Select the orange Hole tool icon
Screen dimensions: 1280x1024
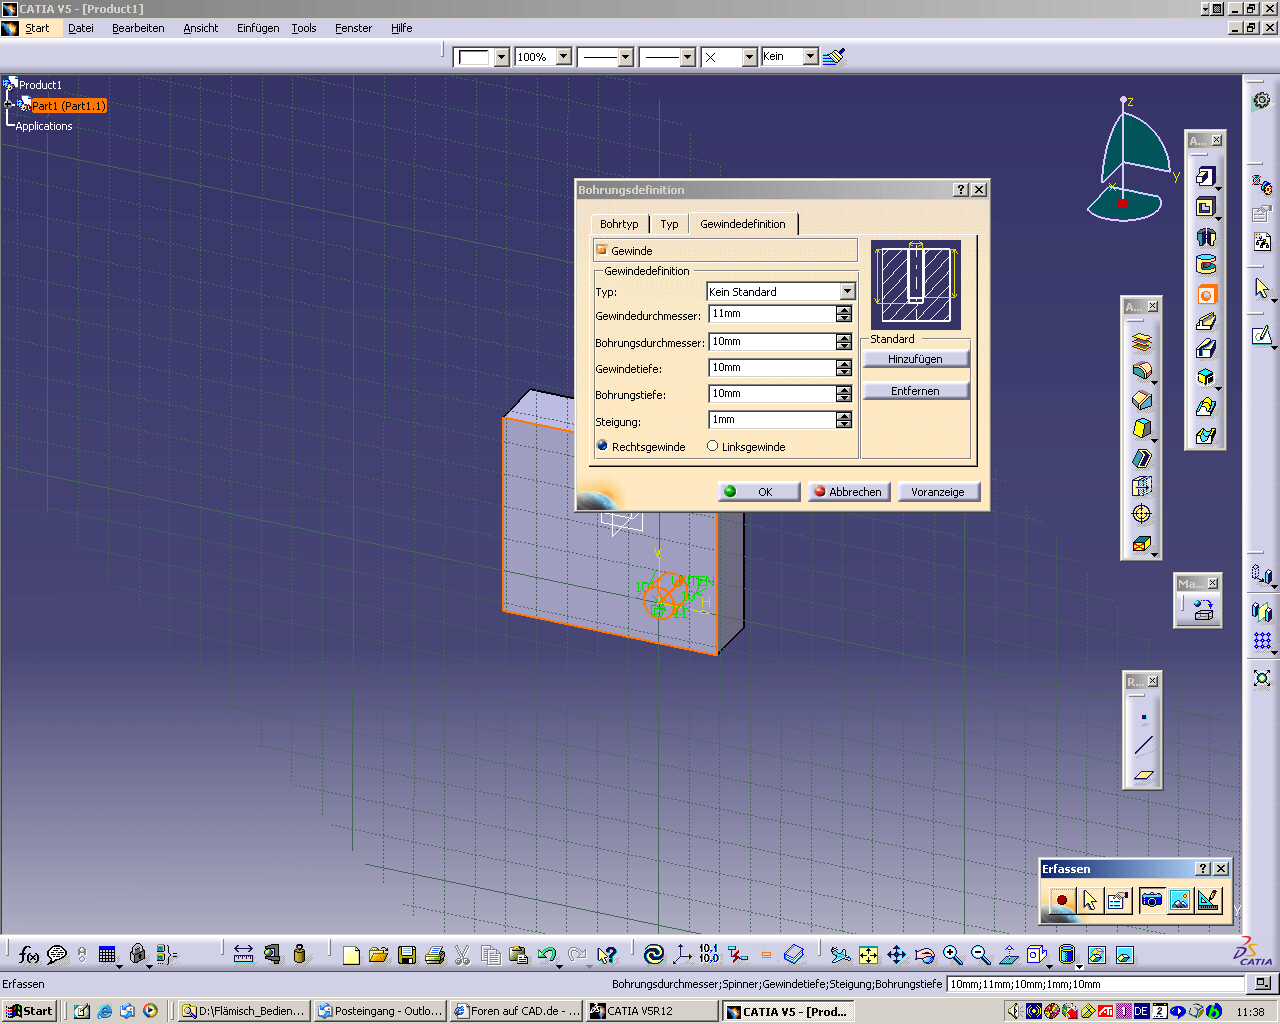point(1206,294)
